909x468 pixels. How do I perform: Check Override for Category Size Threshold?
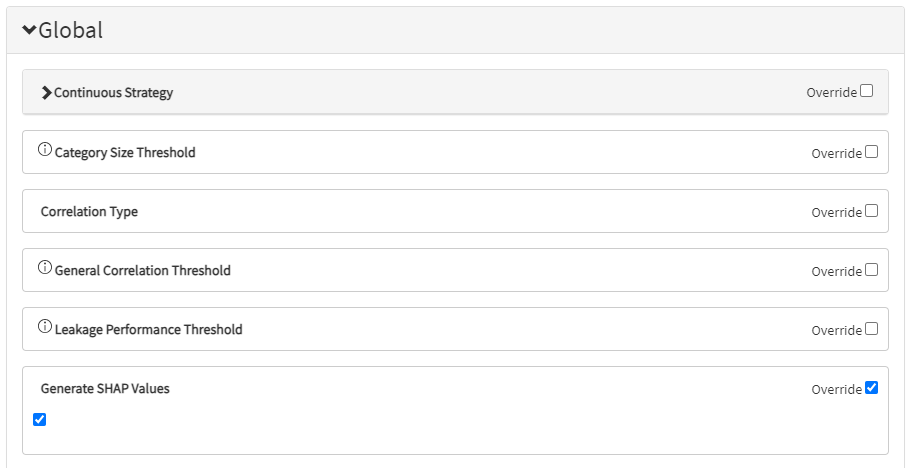[x=871, y=152]
